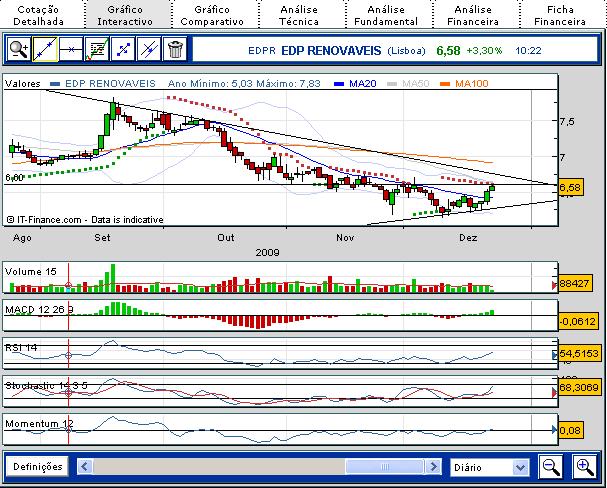The width and height of the screenshot is (607, 488).
Task: Click the trash bin delete icon
Action: coord(174,48)
